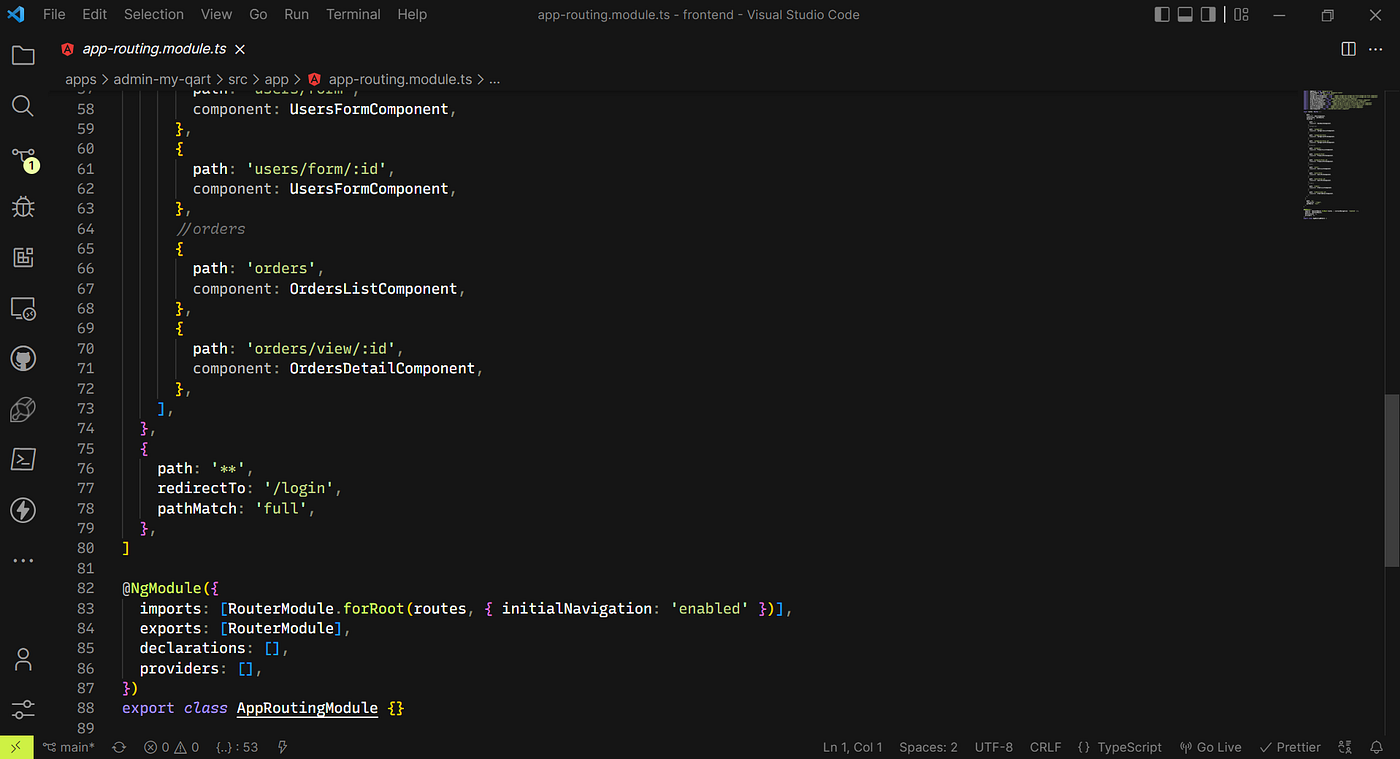The height and width of the screenshot is (759, 1400).
Task: Open the Remote Explorer panel
Action: point(22,308)
